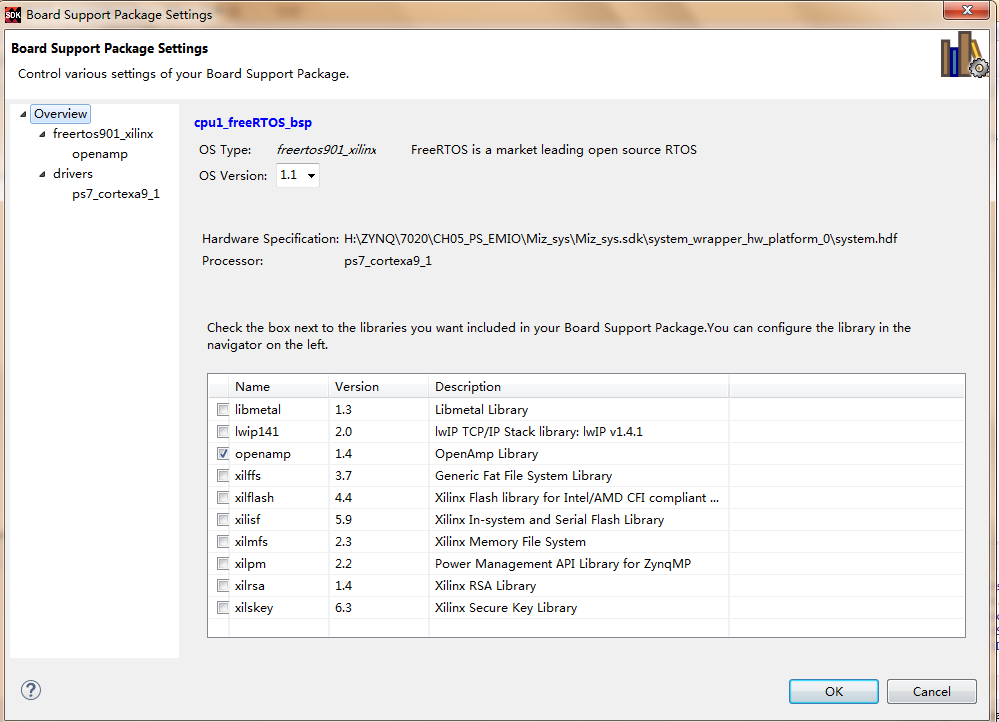
Task: Click the xilflash library name
Action: pos(254,498)
